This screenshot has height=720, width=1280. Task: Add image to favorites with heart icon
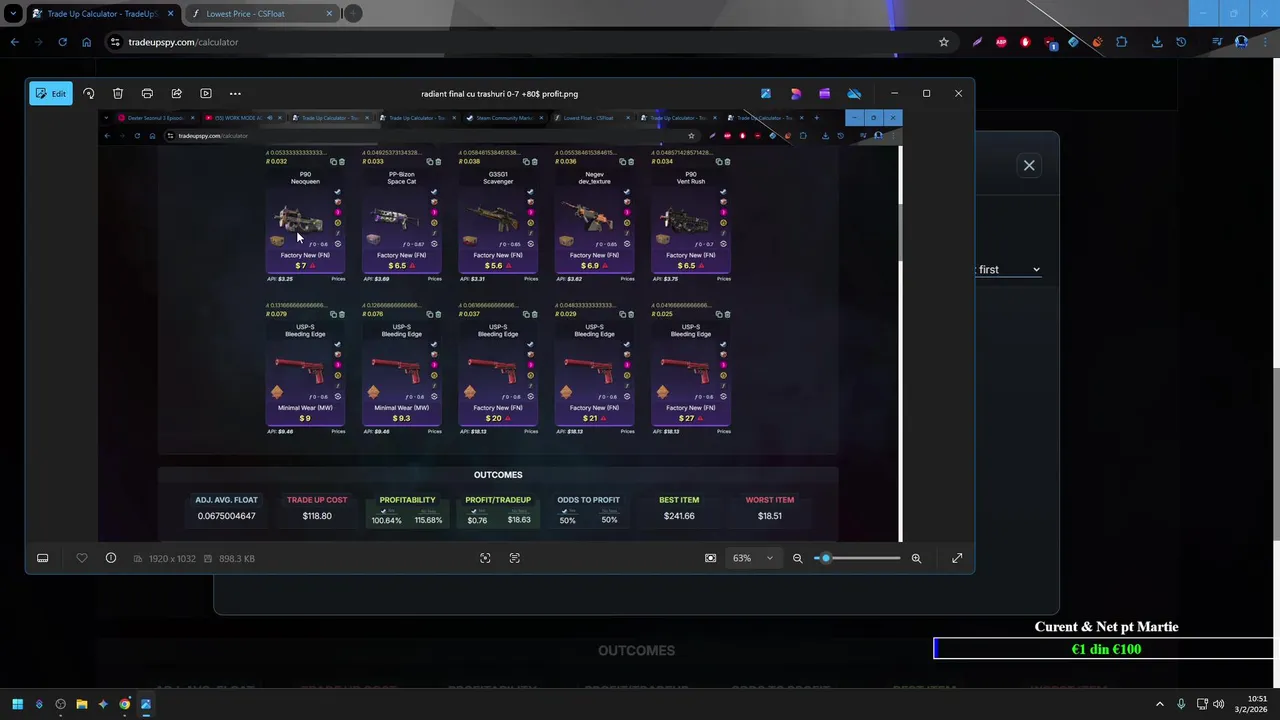coord(82,558)
